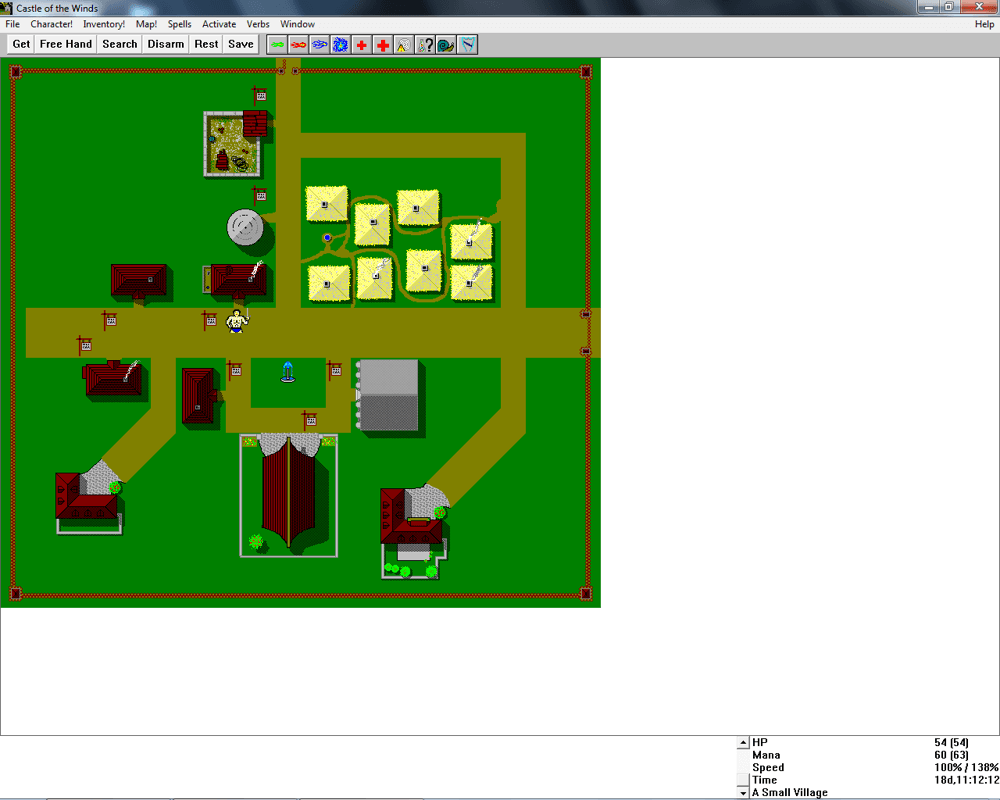
Task: Click the Disarm button
Action: click(x=166, y=44)
